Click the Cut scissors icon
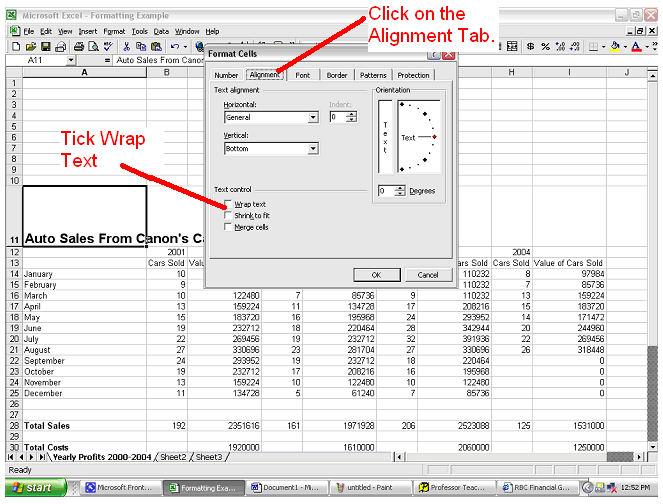 click(127, 46)
